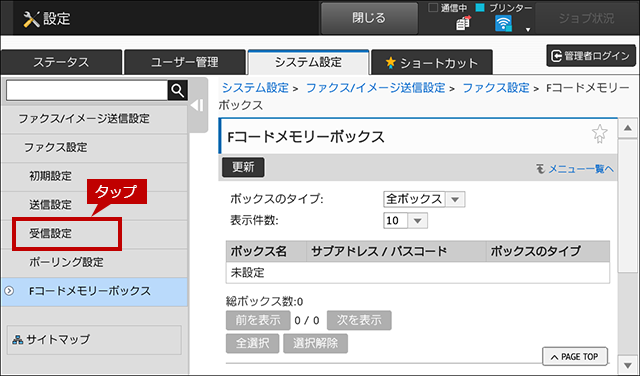Add page to favorites with star icon
The width and height of the screenshot is (640, 376).
pos(599,134)
